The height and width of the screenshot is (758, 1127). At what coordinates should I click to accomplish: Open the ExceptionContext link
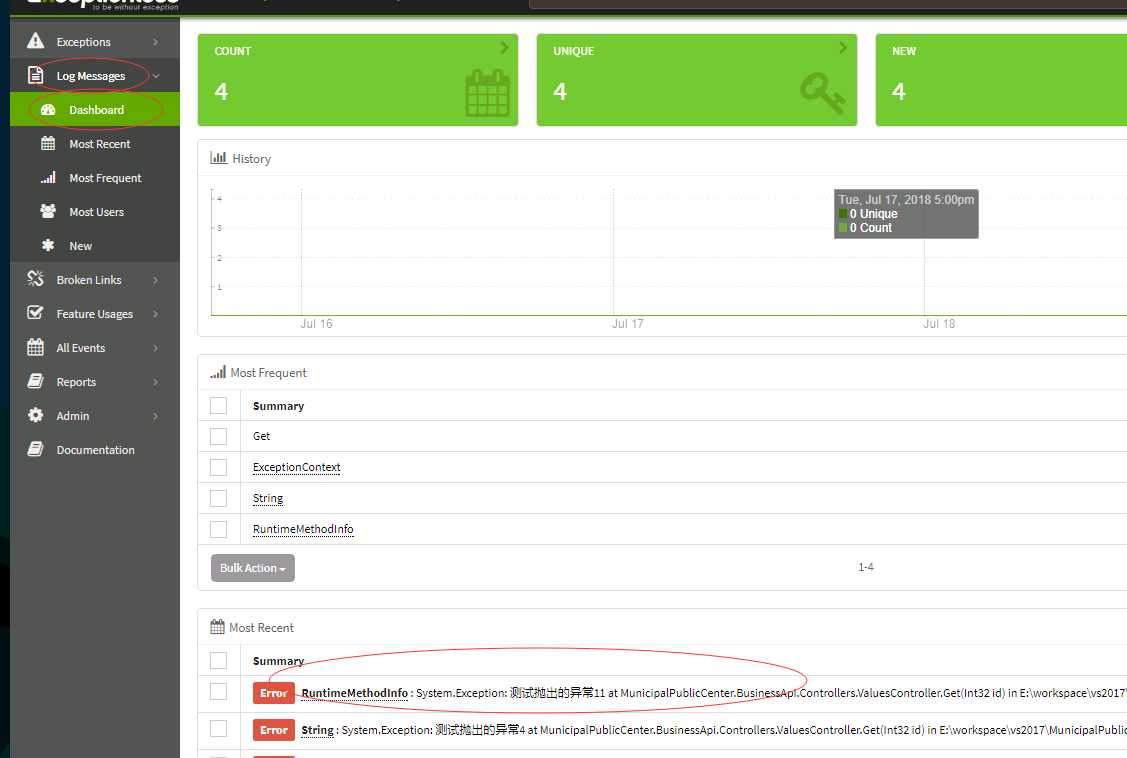click(296, 467)
